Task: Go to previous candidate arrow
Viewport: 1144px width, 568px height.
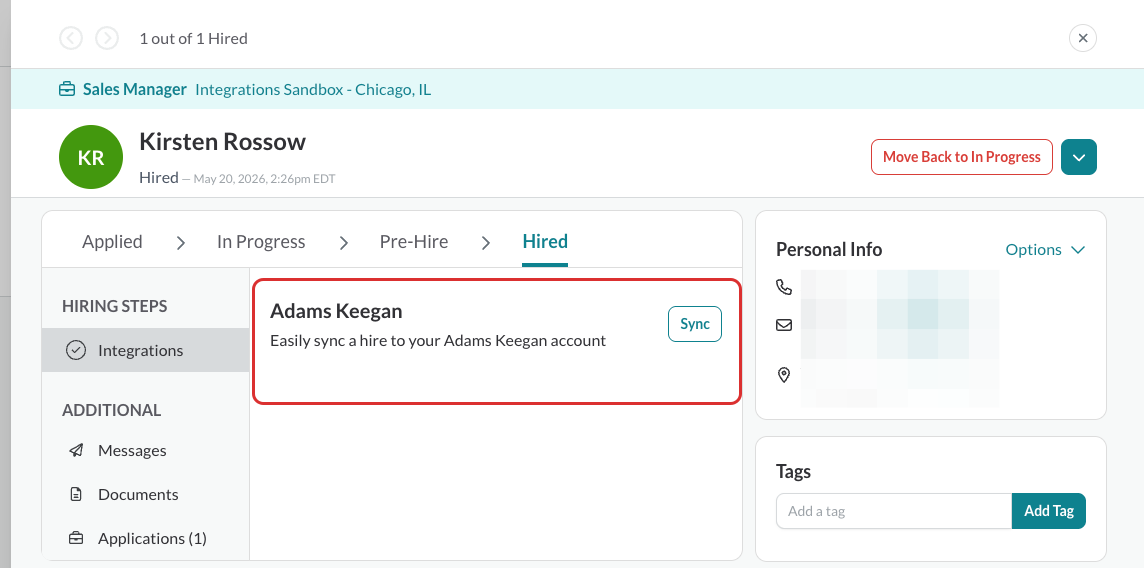Action: tap(71, 38)
